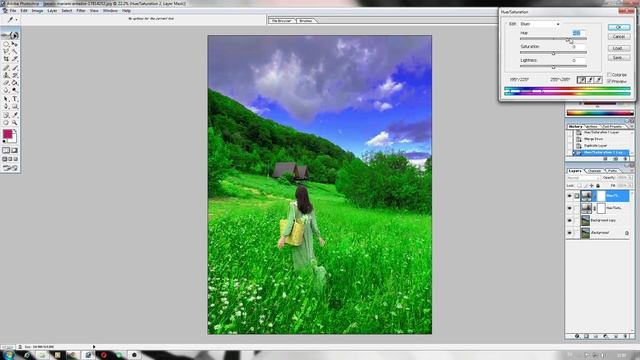Click the Lightness slider handle
Viewport: 640px width, 360px height.
coord(553,67)
